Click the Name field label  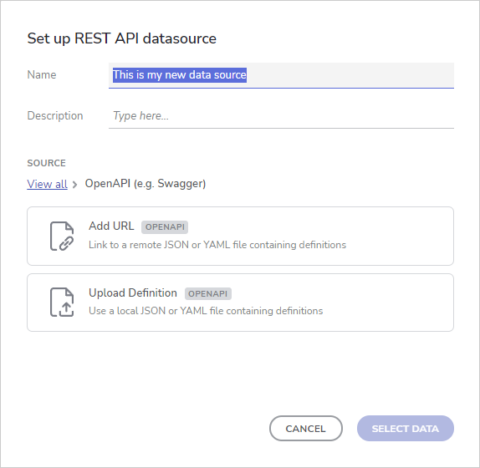point(42,75)
